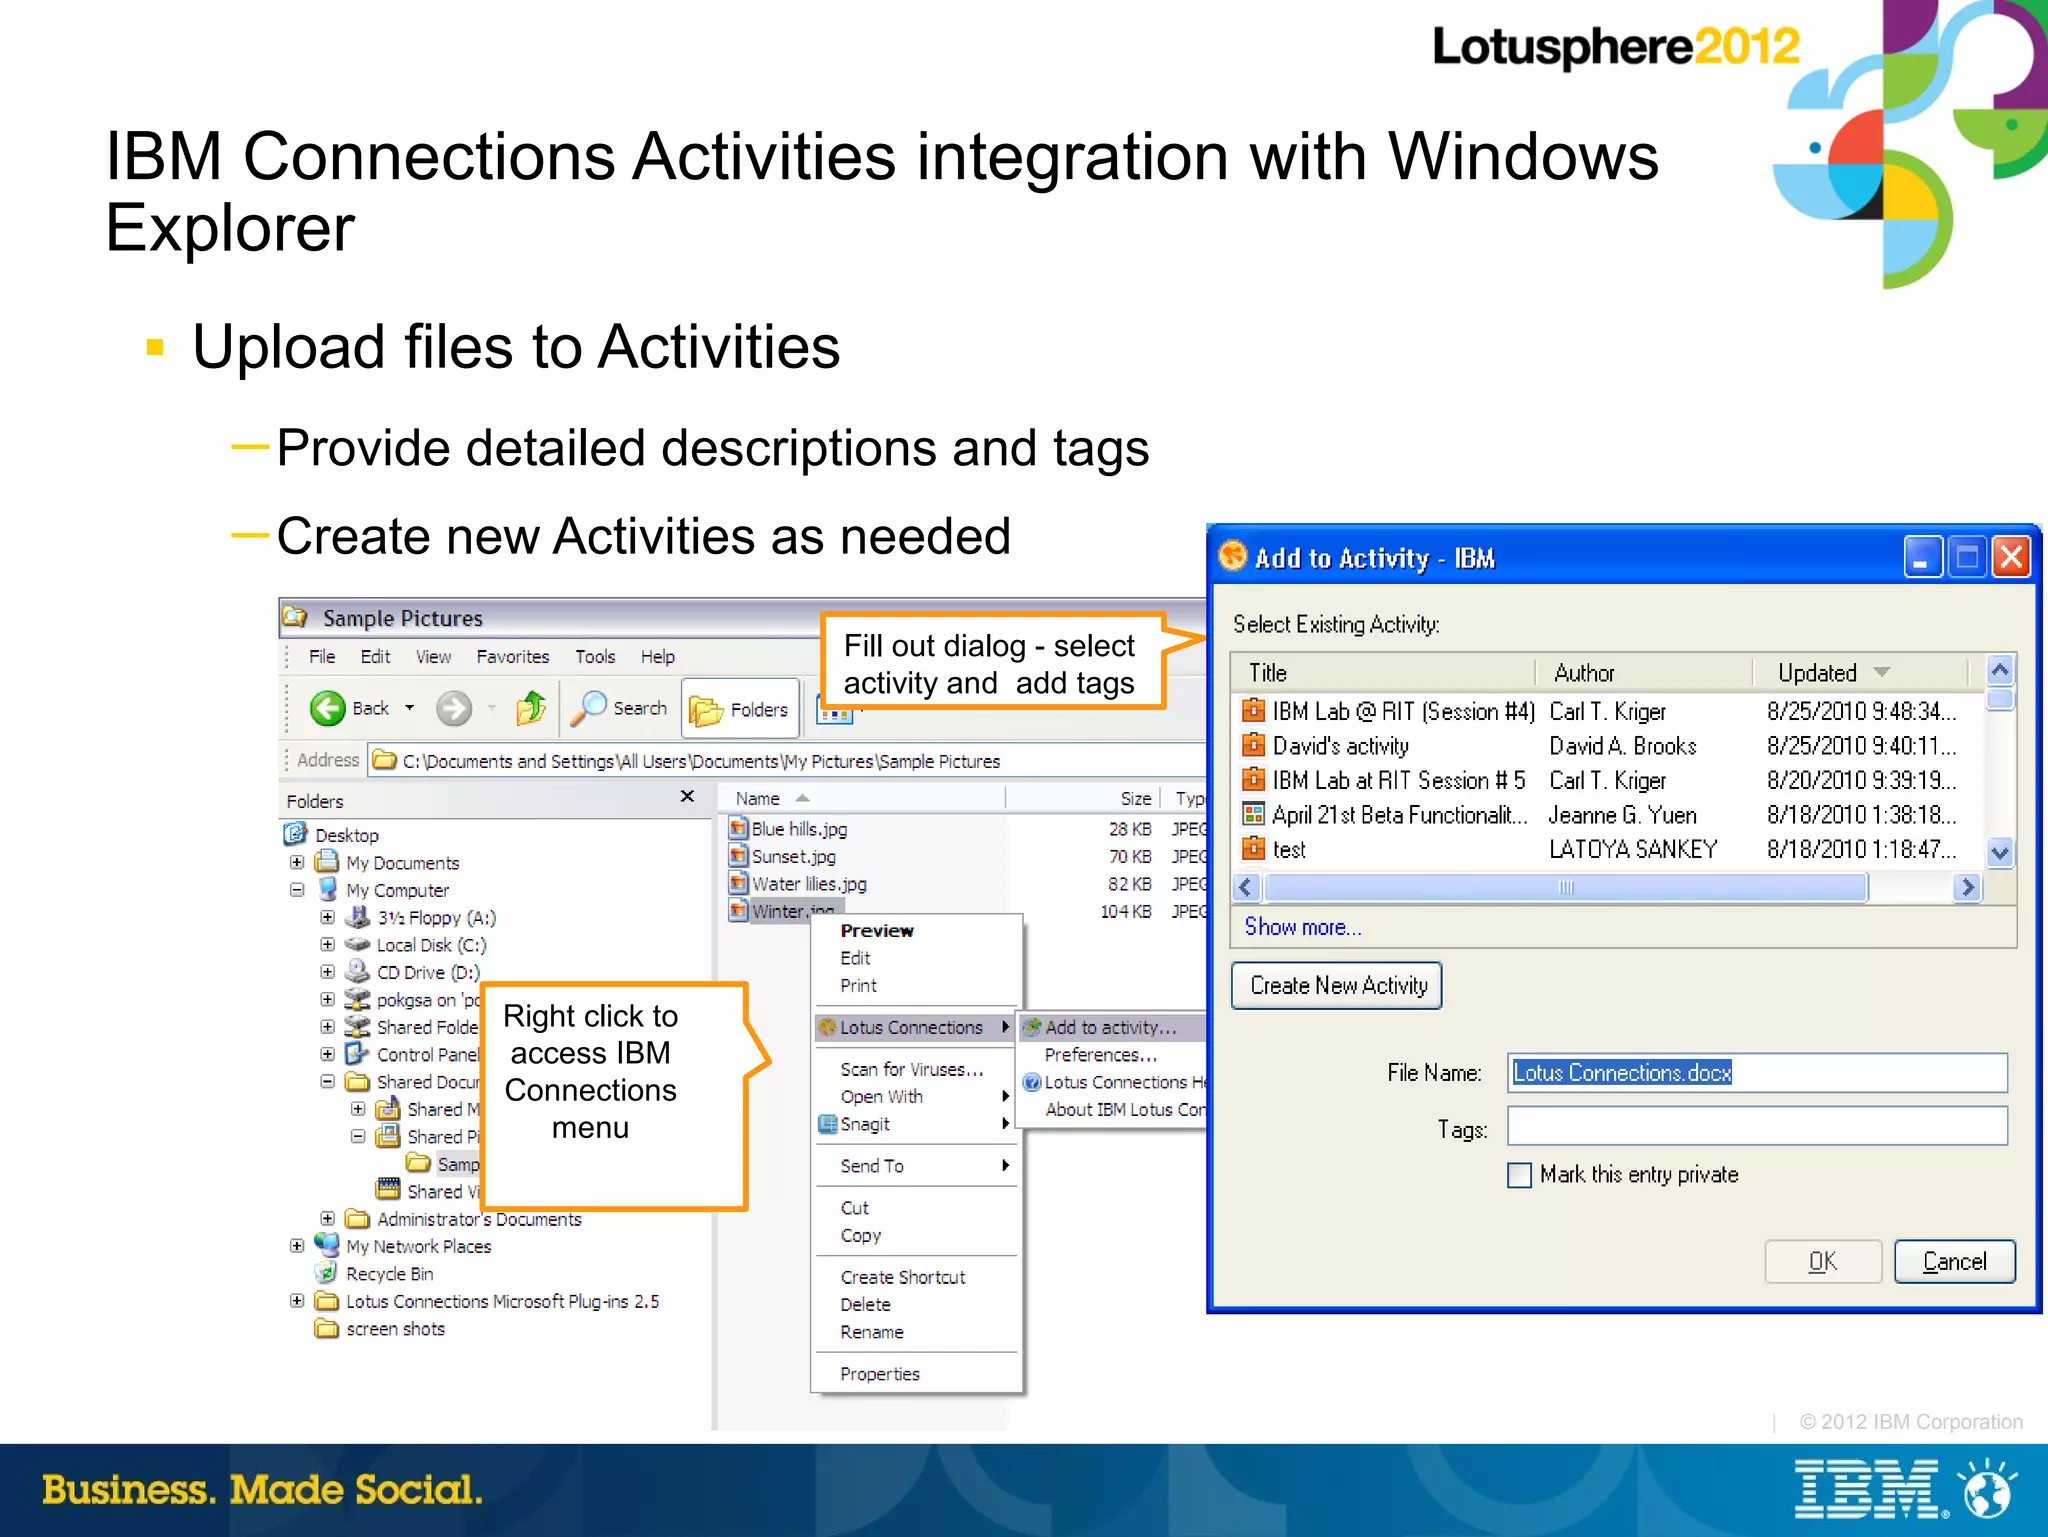The width and height of the screenshot is (2048, 1537).
Task: Expand the CD Drive (D:) node
Action: 328,971
